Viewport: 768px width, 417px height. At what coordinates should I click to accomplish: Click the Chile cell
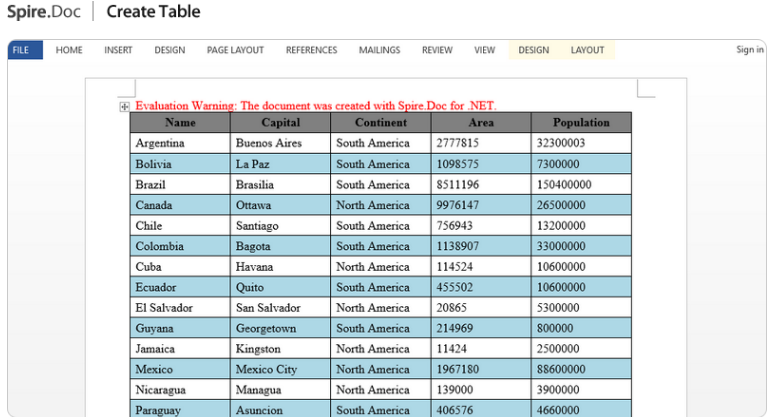(x=180, y=225)
